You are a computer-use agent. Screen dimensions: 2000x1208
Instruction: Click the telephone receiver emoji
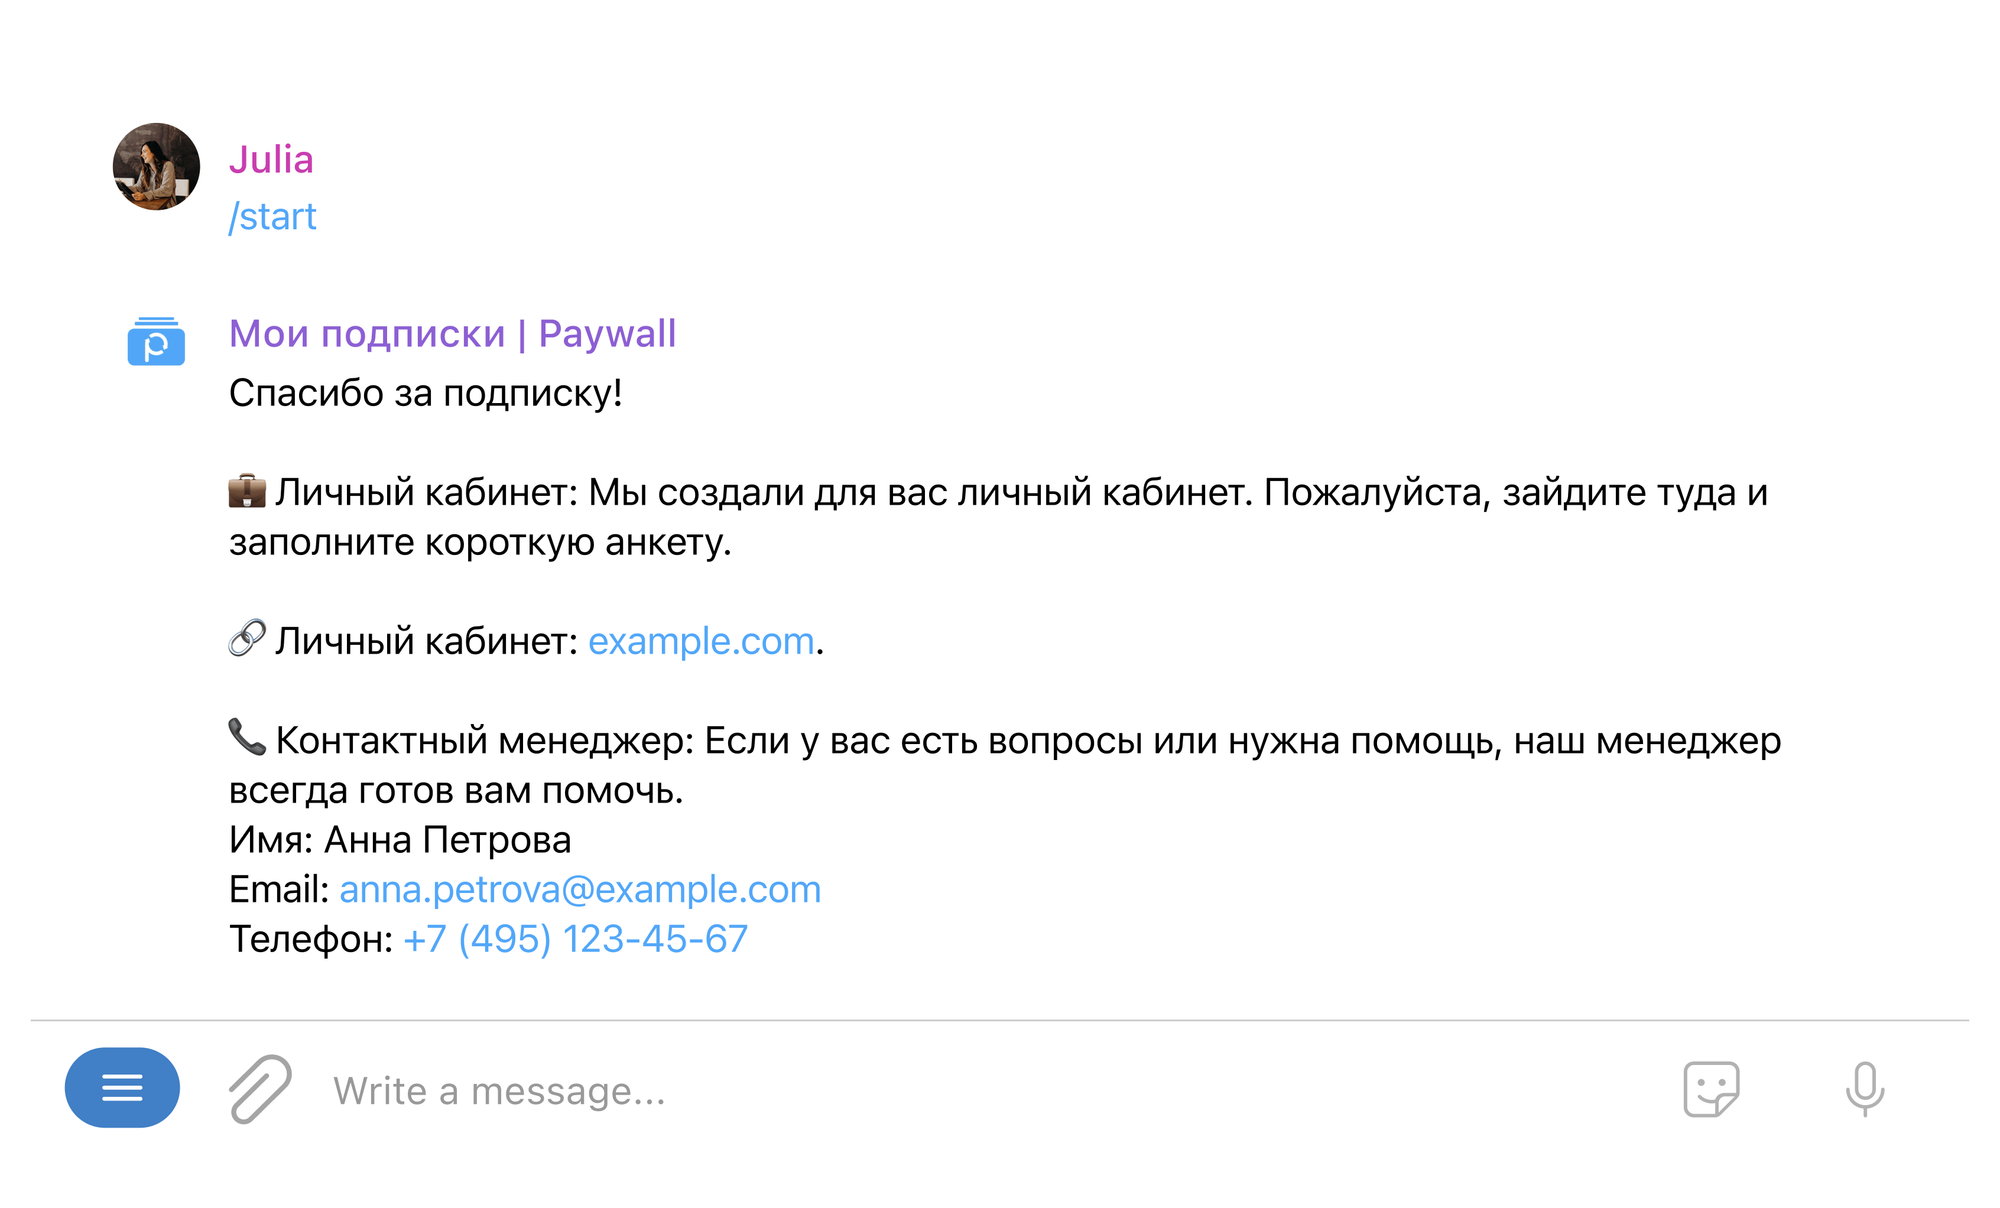pyautogui.click(x=247, y=739)
